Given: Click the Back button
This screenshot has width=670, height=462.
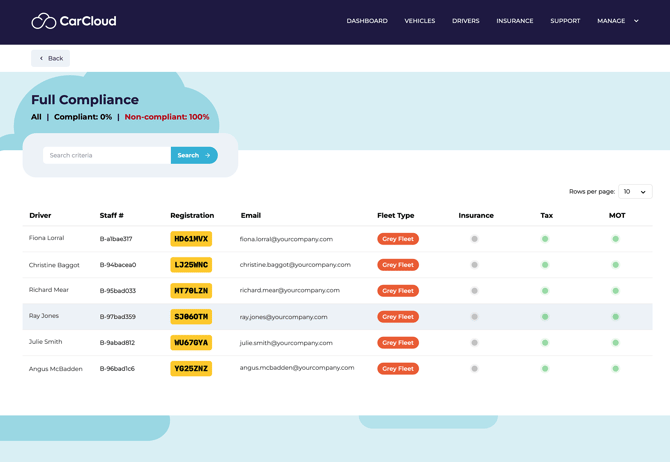Looking at the screenshot, I should click(50, 58).
